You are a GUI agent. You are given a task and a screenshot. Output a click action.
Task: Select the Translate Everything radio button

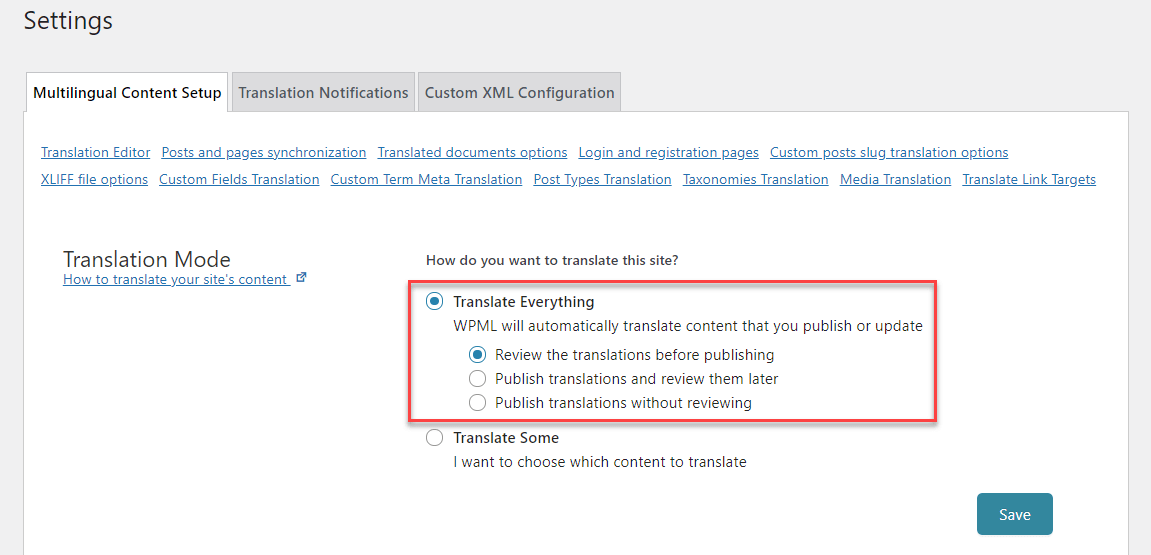[435, 302]
